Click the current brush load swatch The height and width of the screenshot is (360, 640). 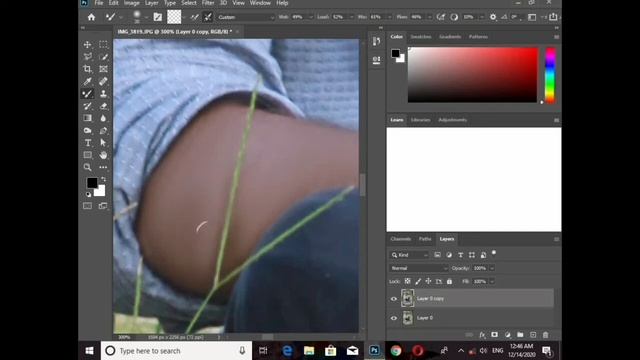[174, 17]
